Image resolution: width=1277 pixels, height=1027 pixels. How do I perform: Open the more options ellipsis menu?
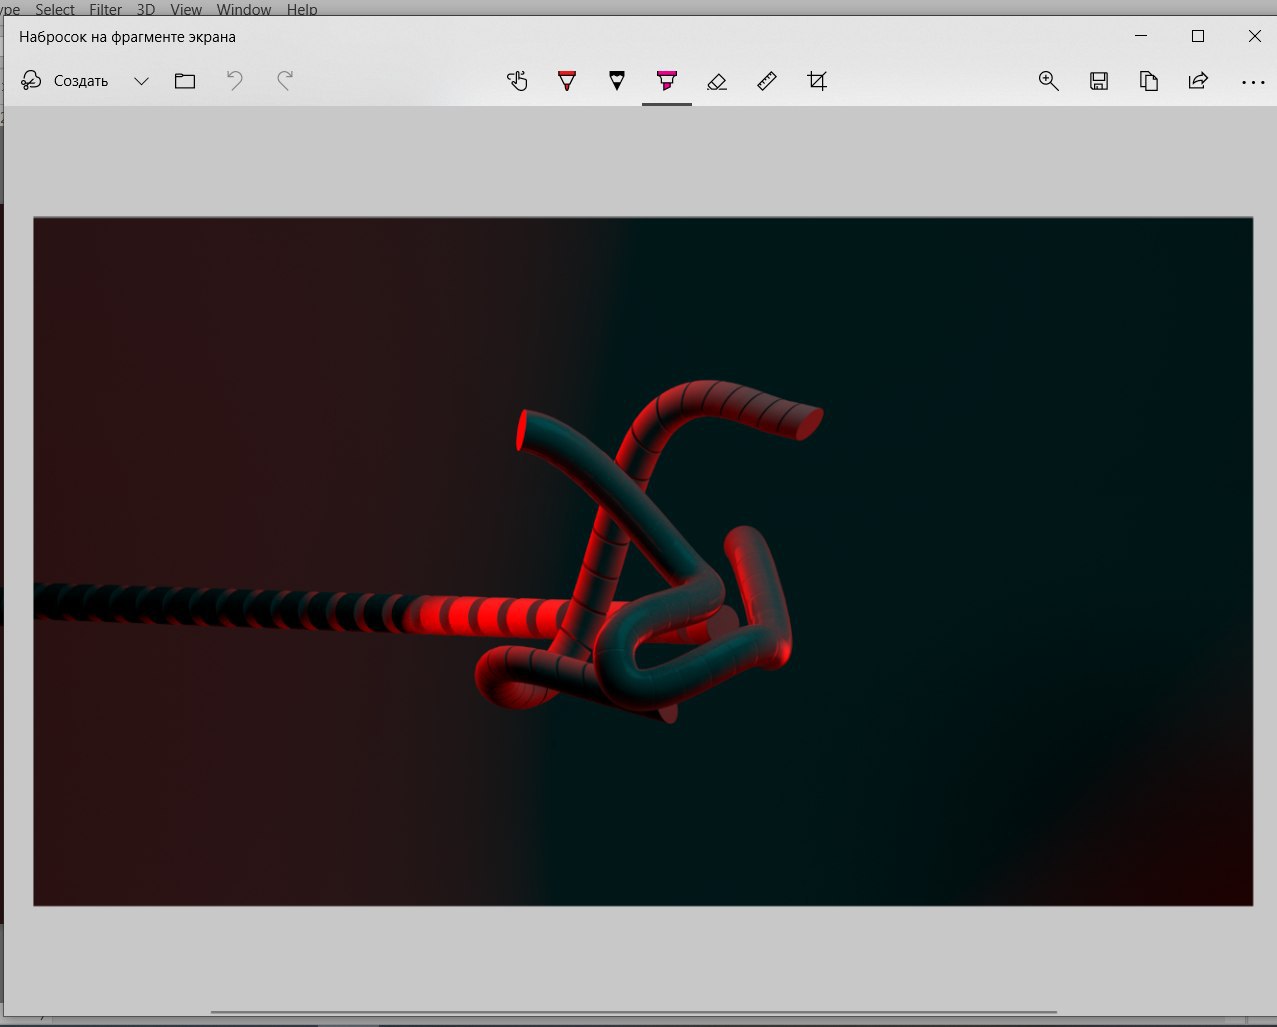1253,82
